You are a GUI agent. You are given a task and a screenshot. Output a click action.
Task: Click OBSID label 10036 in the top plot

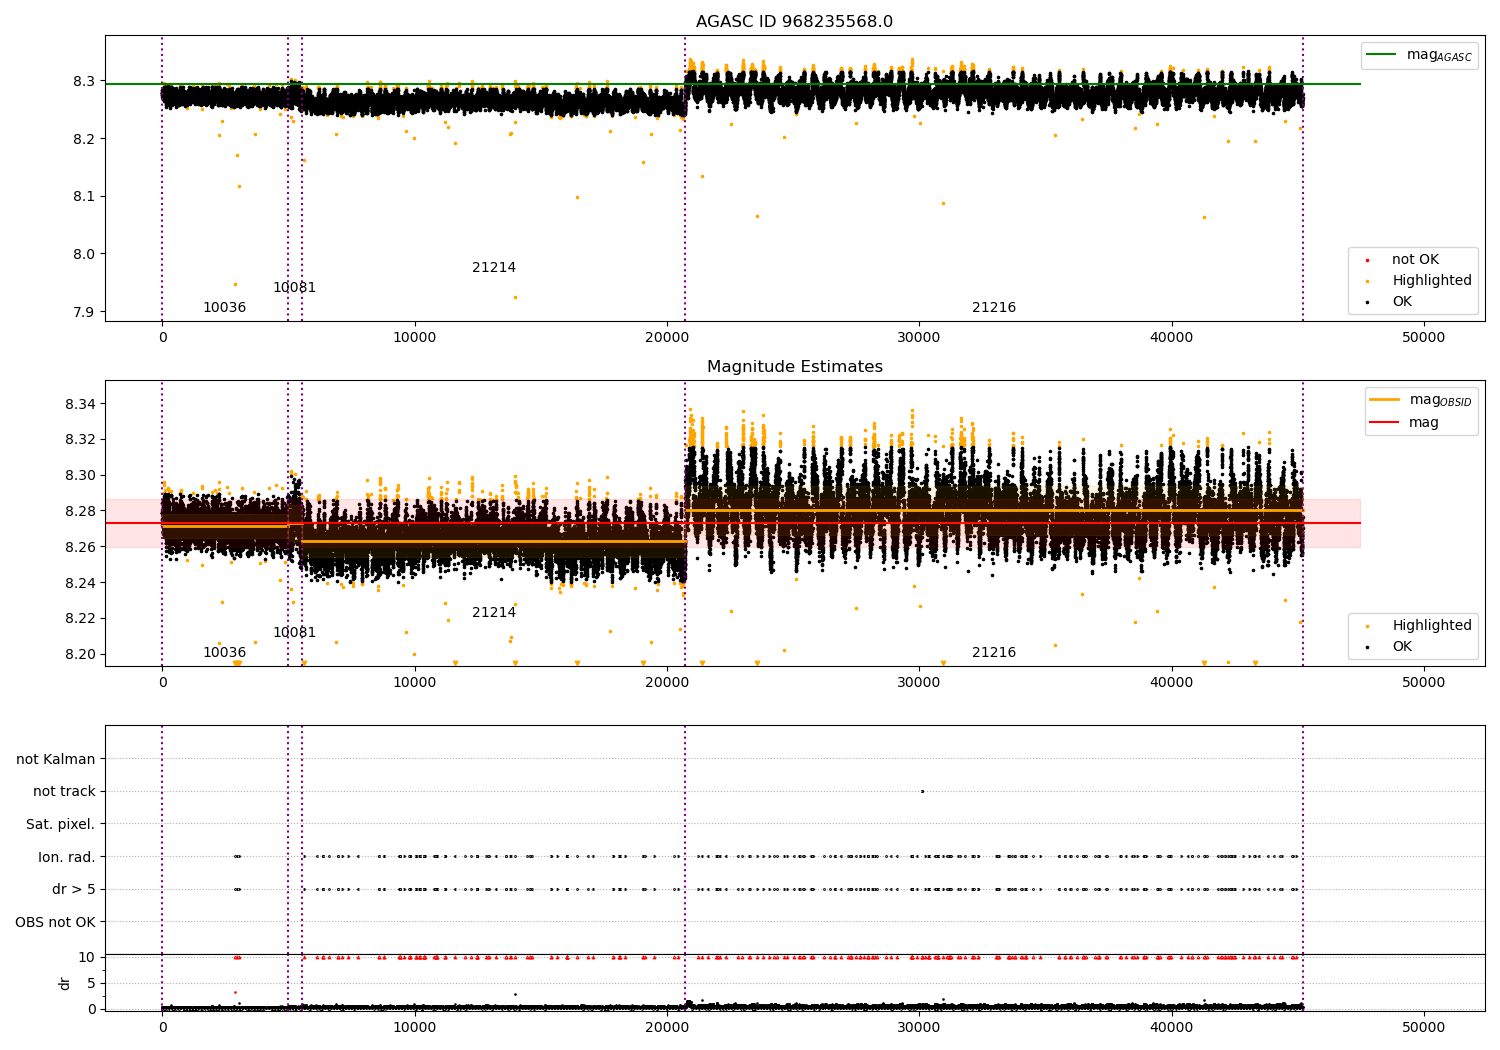click(224, 308)
